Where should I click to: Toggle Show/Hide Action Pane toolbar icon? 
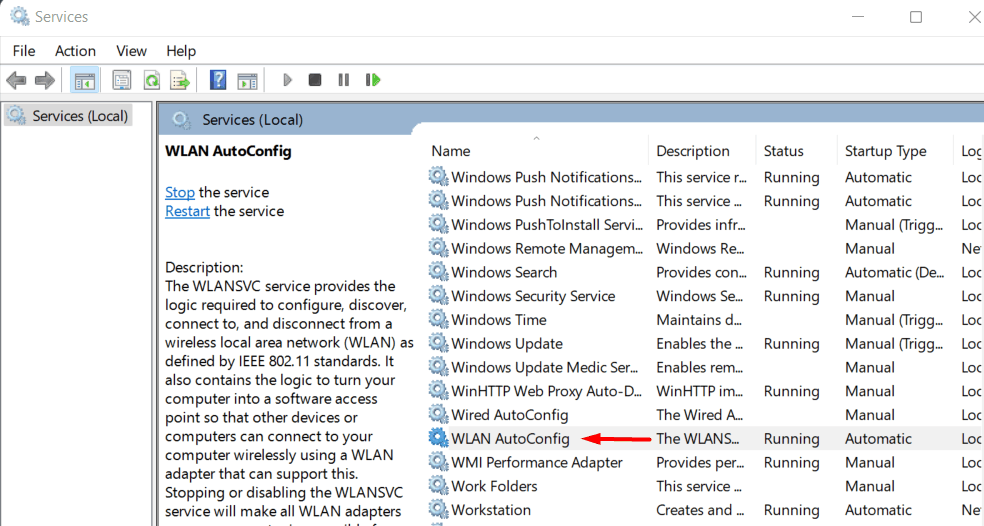pyautogui.click(x=247, y=80)
